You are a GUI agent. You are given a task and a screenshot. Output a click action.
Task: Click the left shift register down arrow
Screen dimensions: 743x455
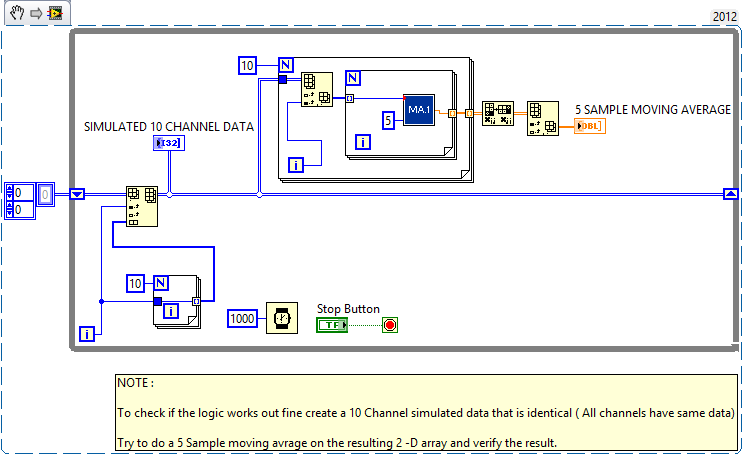point(77,194)
